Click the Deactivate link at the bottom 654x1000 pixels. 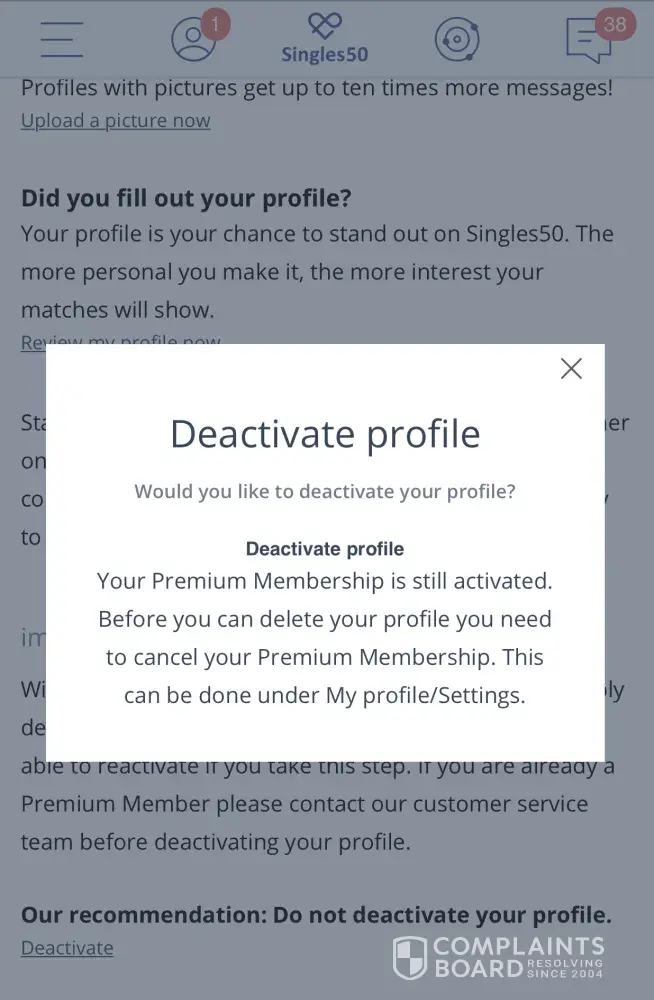pos(67,948)
